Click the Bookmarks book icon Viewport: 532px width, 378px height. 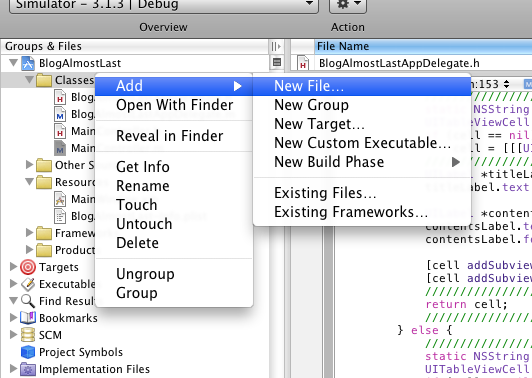(28, 318)
